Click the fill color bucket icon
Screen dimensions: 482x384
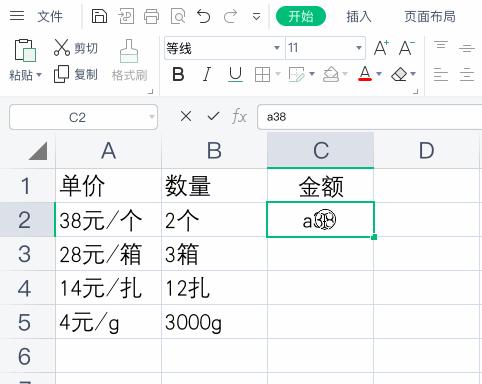click(331, 74)
